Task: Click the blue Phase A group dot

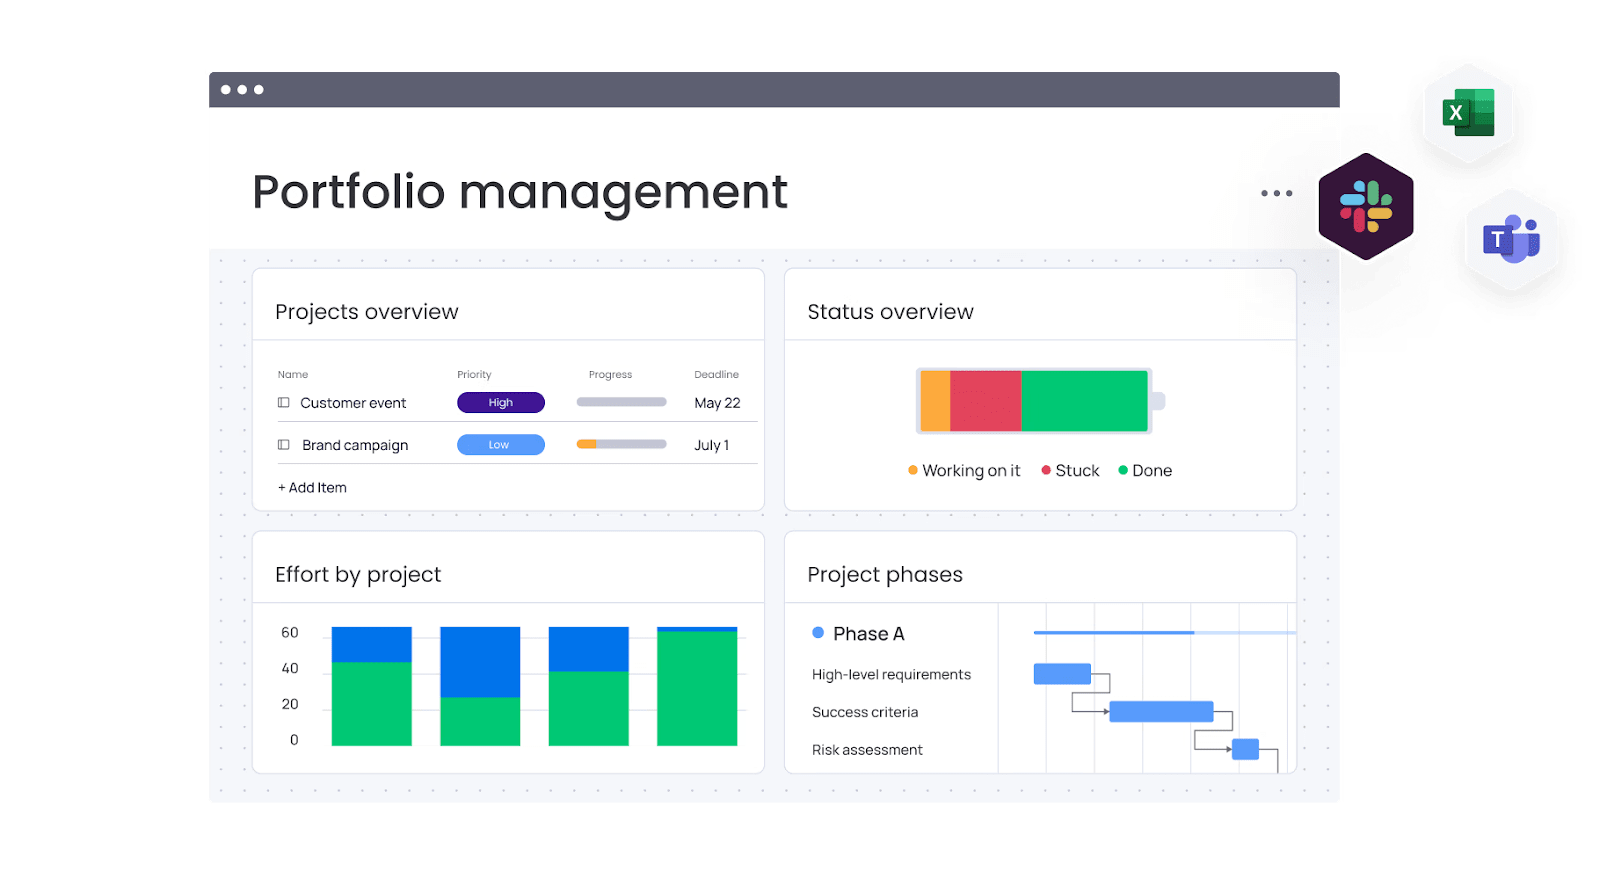Action: coord(818,633)
